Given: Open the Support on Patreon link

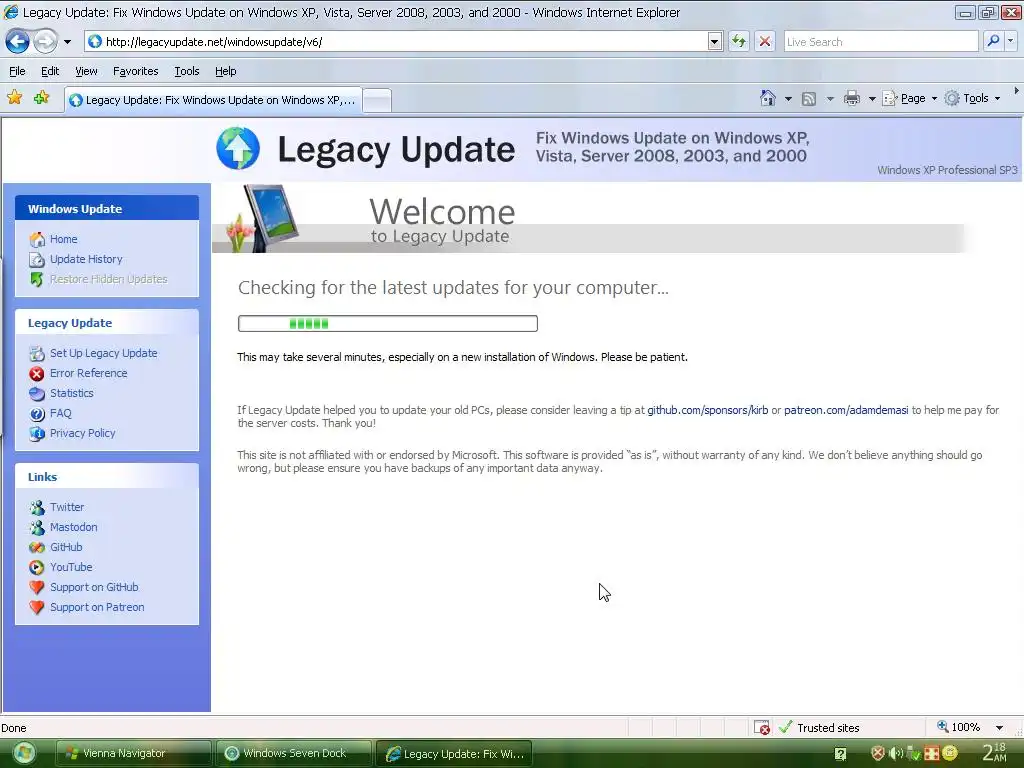Looking at the screenshot, I should tap(97, 607).
